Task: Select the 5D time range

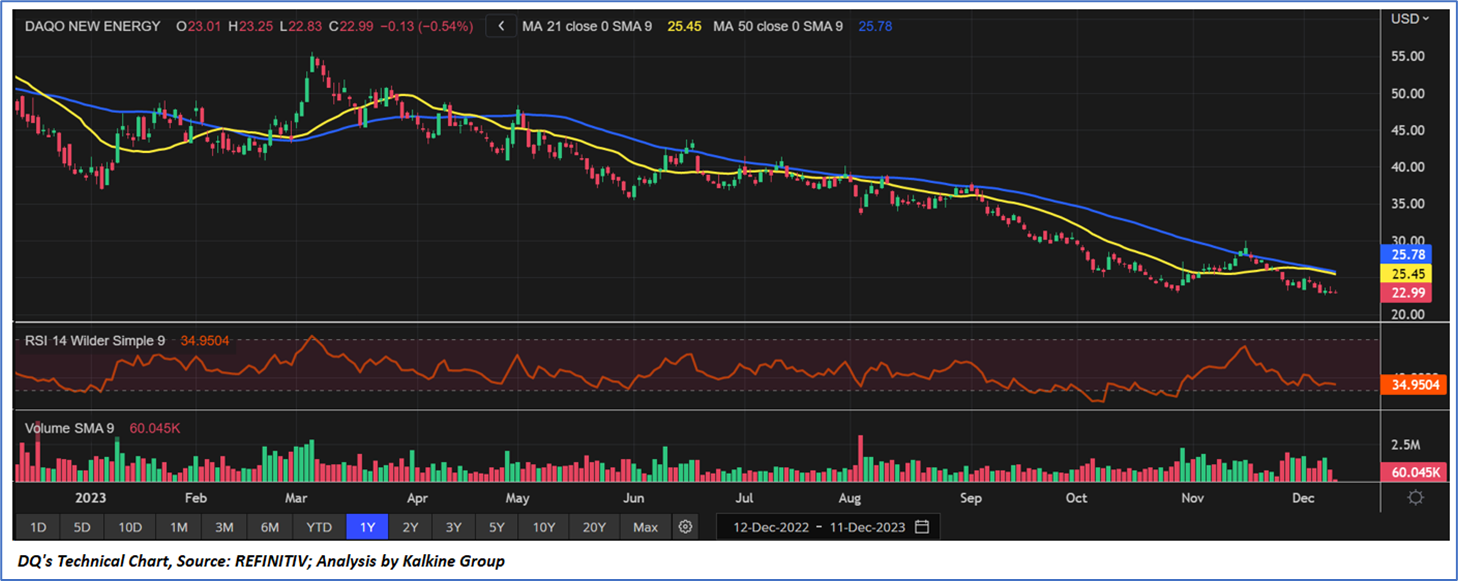Action: tap(82, 527)
